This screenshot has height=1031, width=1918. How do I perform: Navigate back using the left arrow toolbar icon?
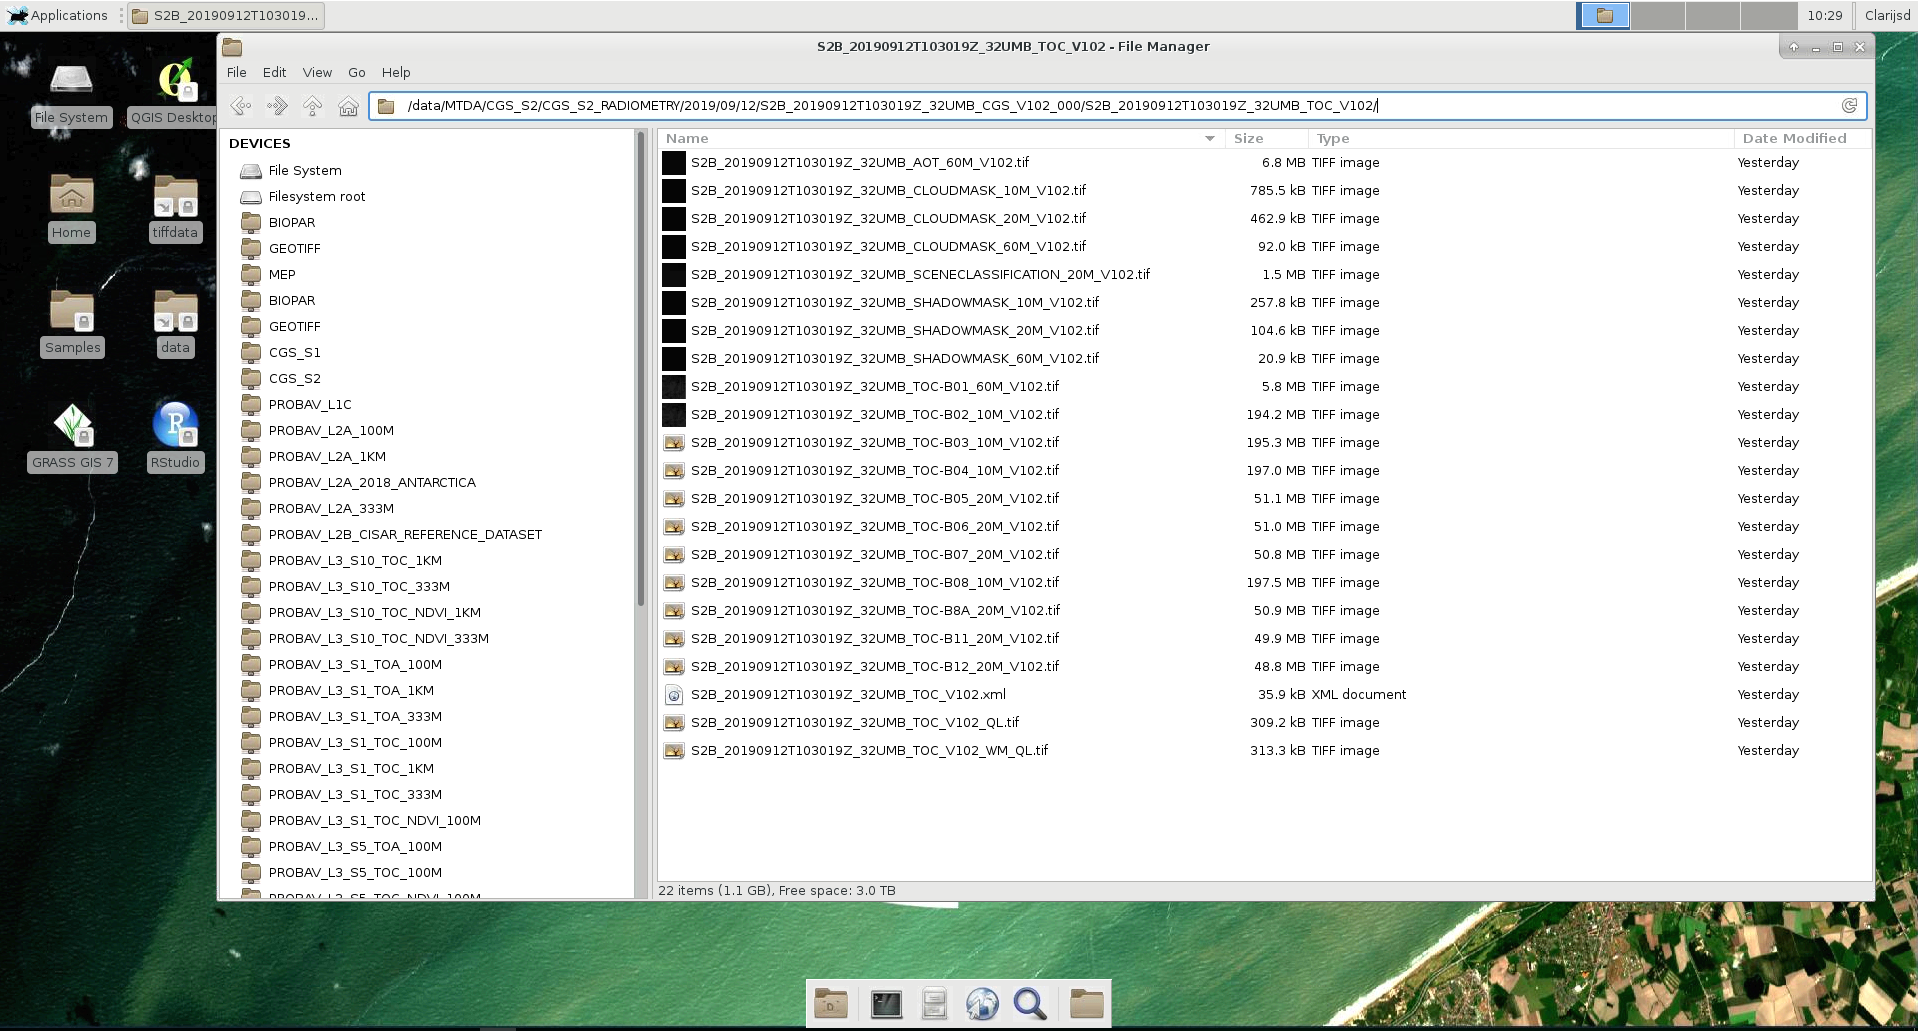point(240,106)
